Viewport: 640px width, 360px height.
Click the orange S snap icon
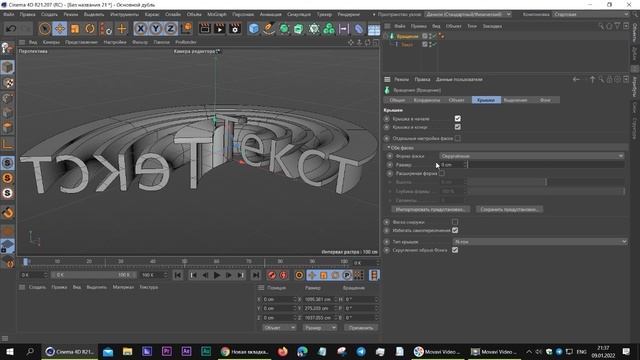tap(7, 178)
